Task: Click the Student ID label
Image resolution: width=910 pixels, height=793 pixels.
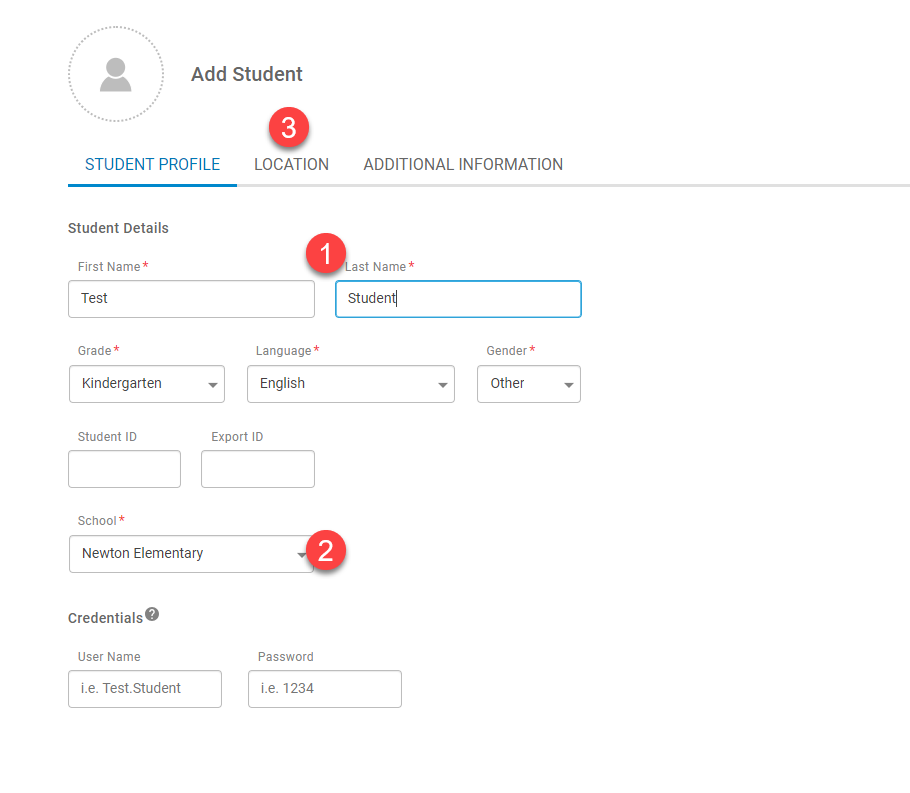Action: point(107,437)
